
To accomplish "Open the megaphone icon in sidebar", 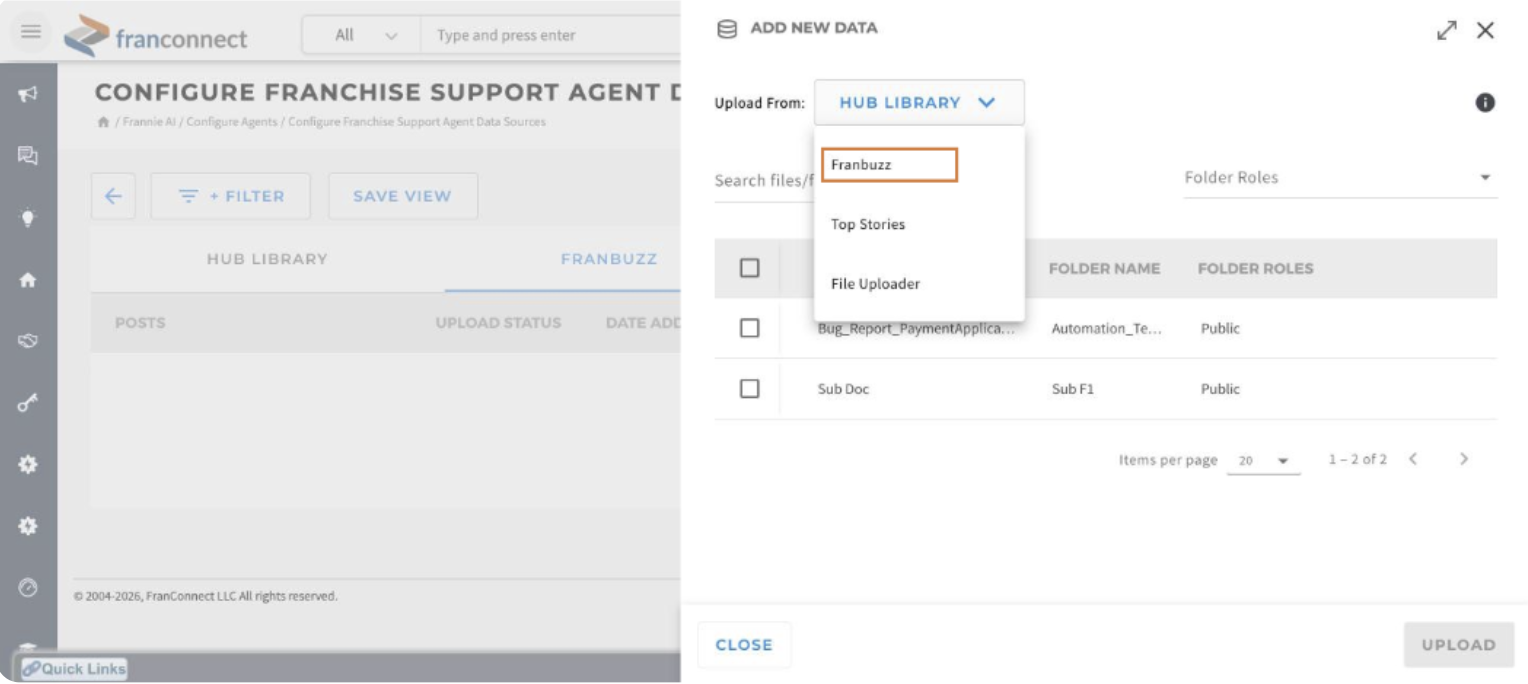I will pyautogui.click(x=28, y=94).
